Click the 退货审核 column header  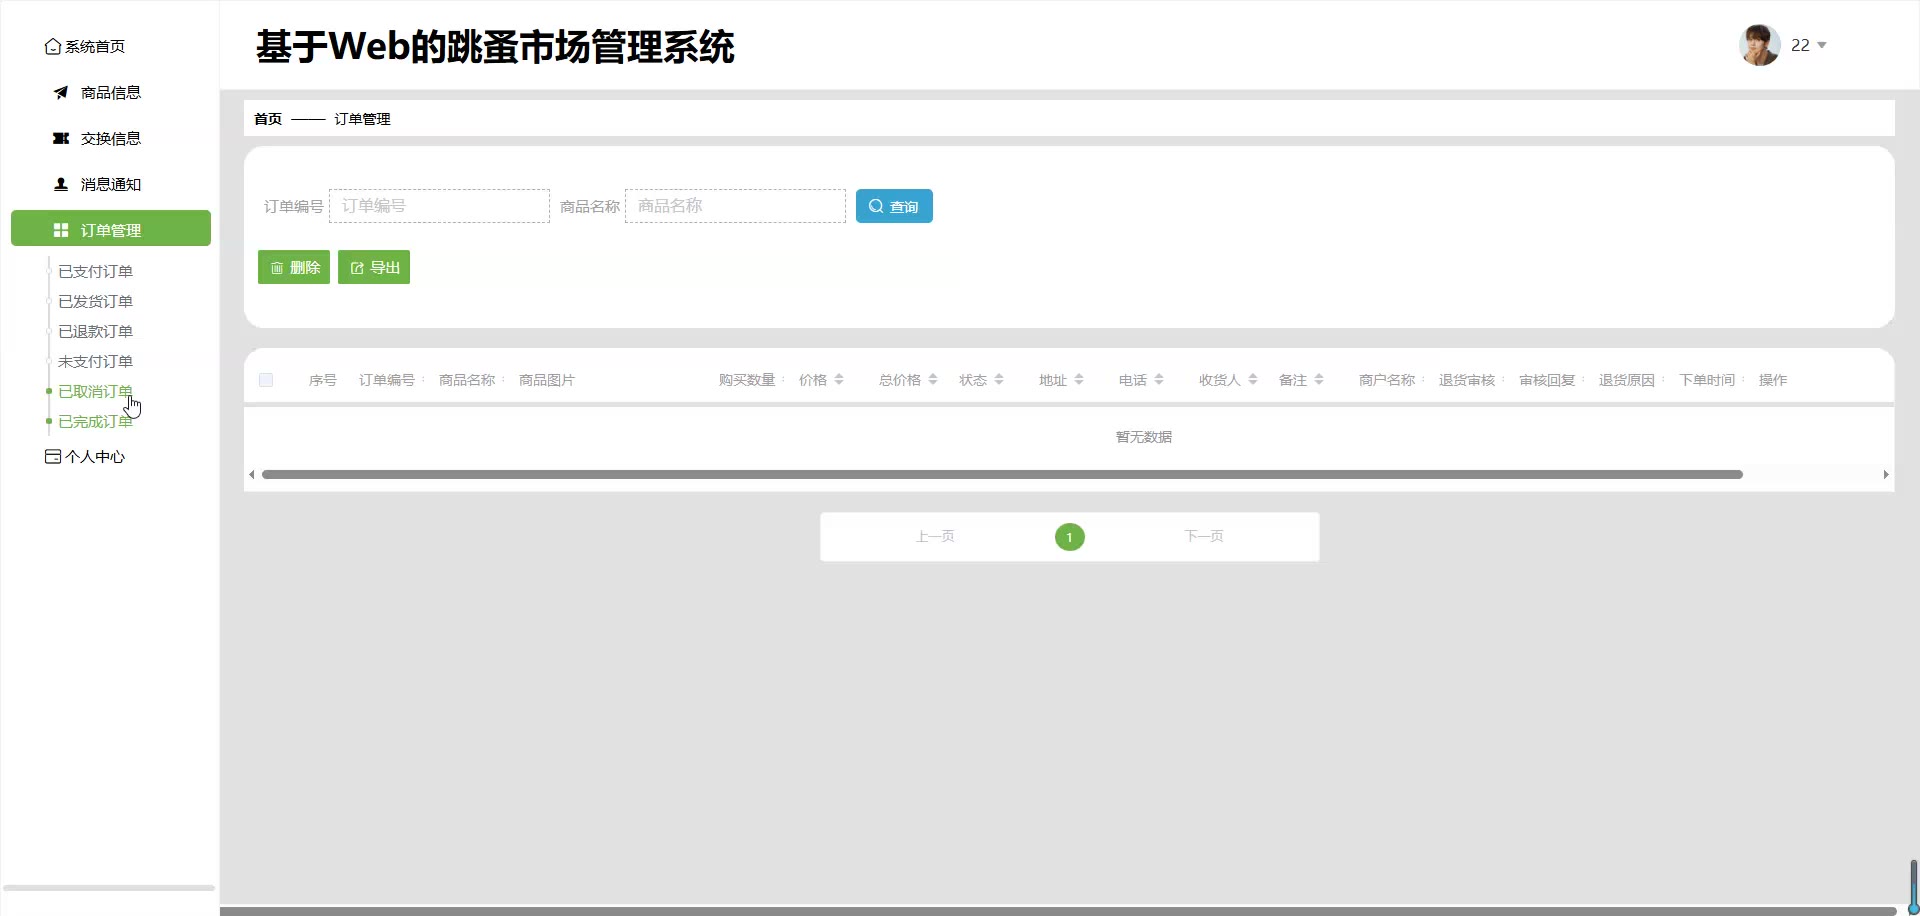coord(1467,380)
